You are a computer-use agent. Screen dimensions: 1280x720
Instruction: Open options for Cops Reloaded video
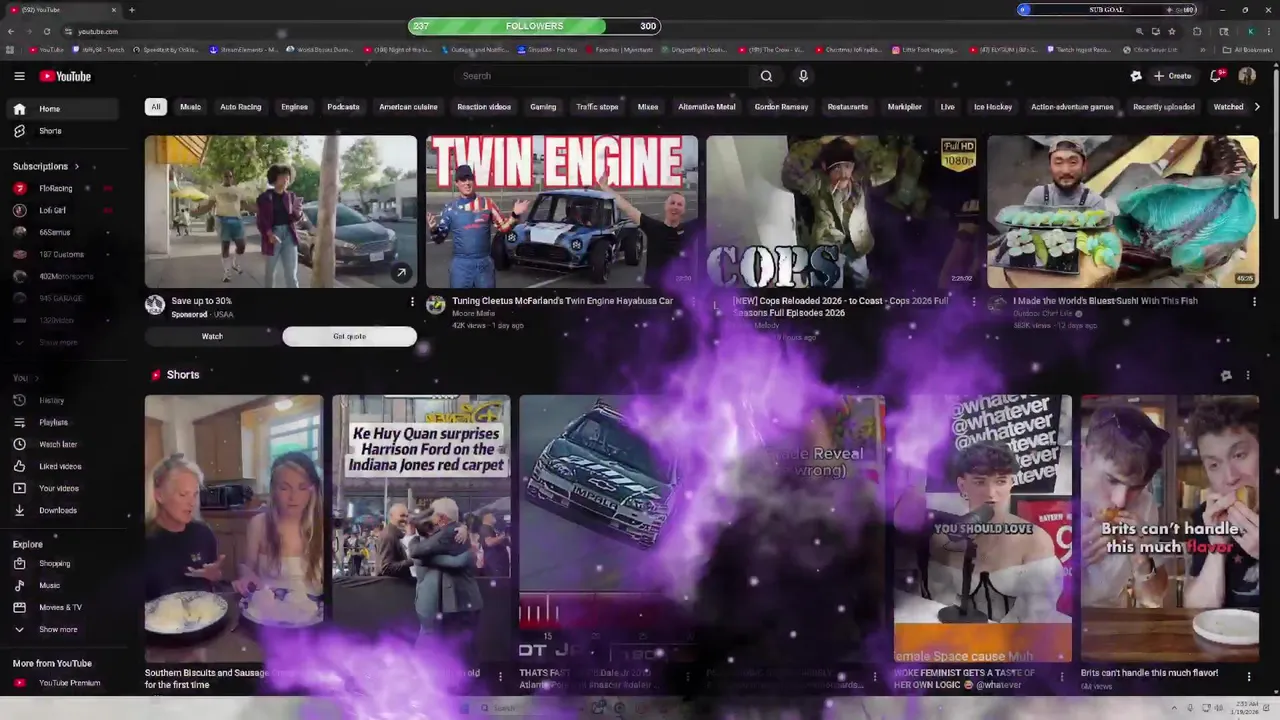973,301
